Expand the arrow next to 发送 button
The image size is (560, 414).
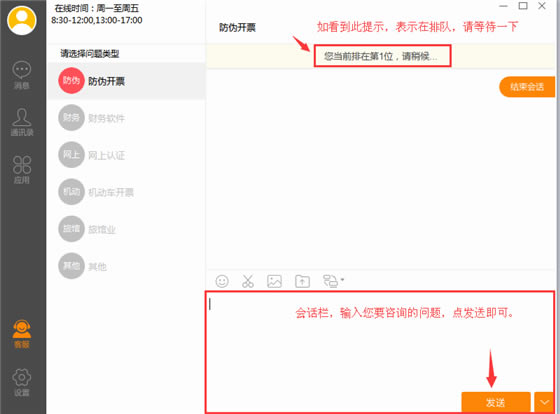pyautogui.click(x=544, y=403)
